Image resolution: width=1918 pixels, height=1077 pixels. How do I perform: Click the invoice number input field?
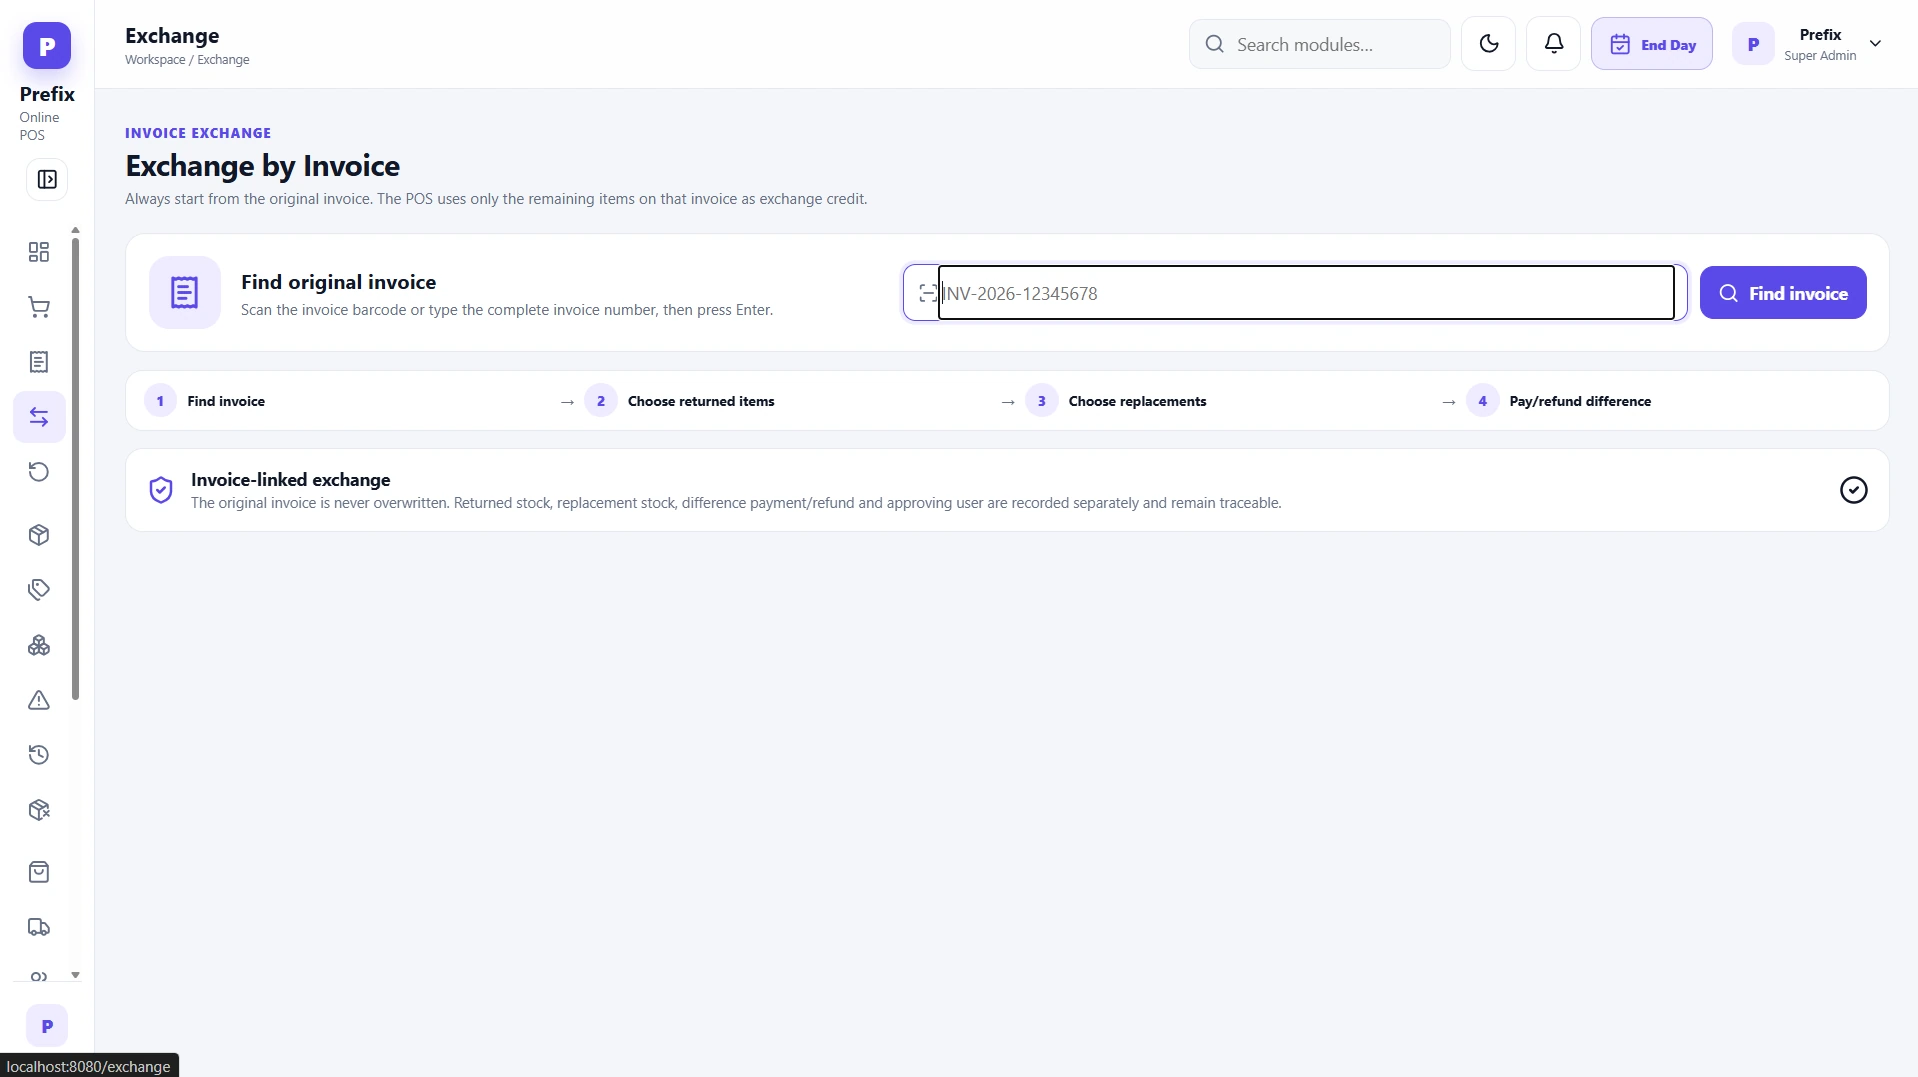pyautogui.click(x=1306, y=293)
